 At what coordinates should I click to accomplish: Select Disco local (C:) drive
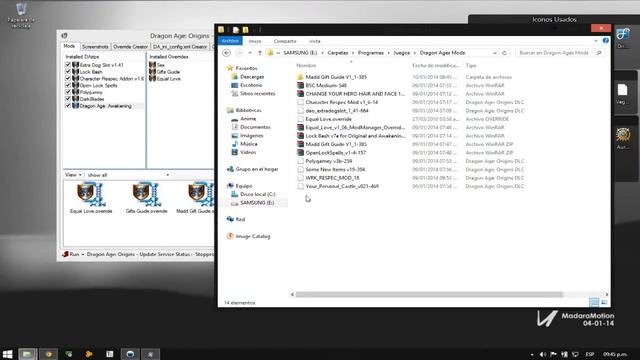(x=258, y=194)
